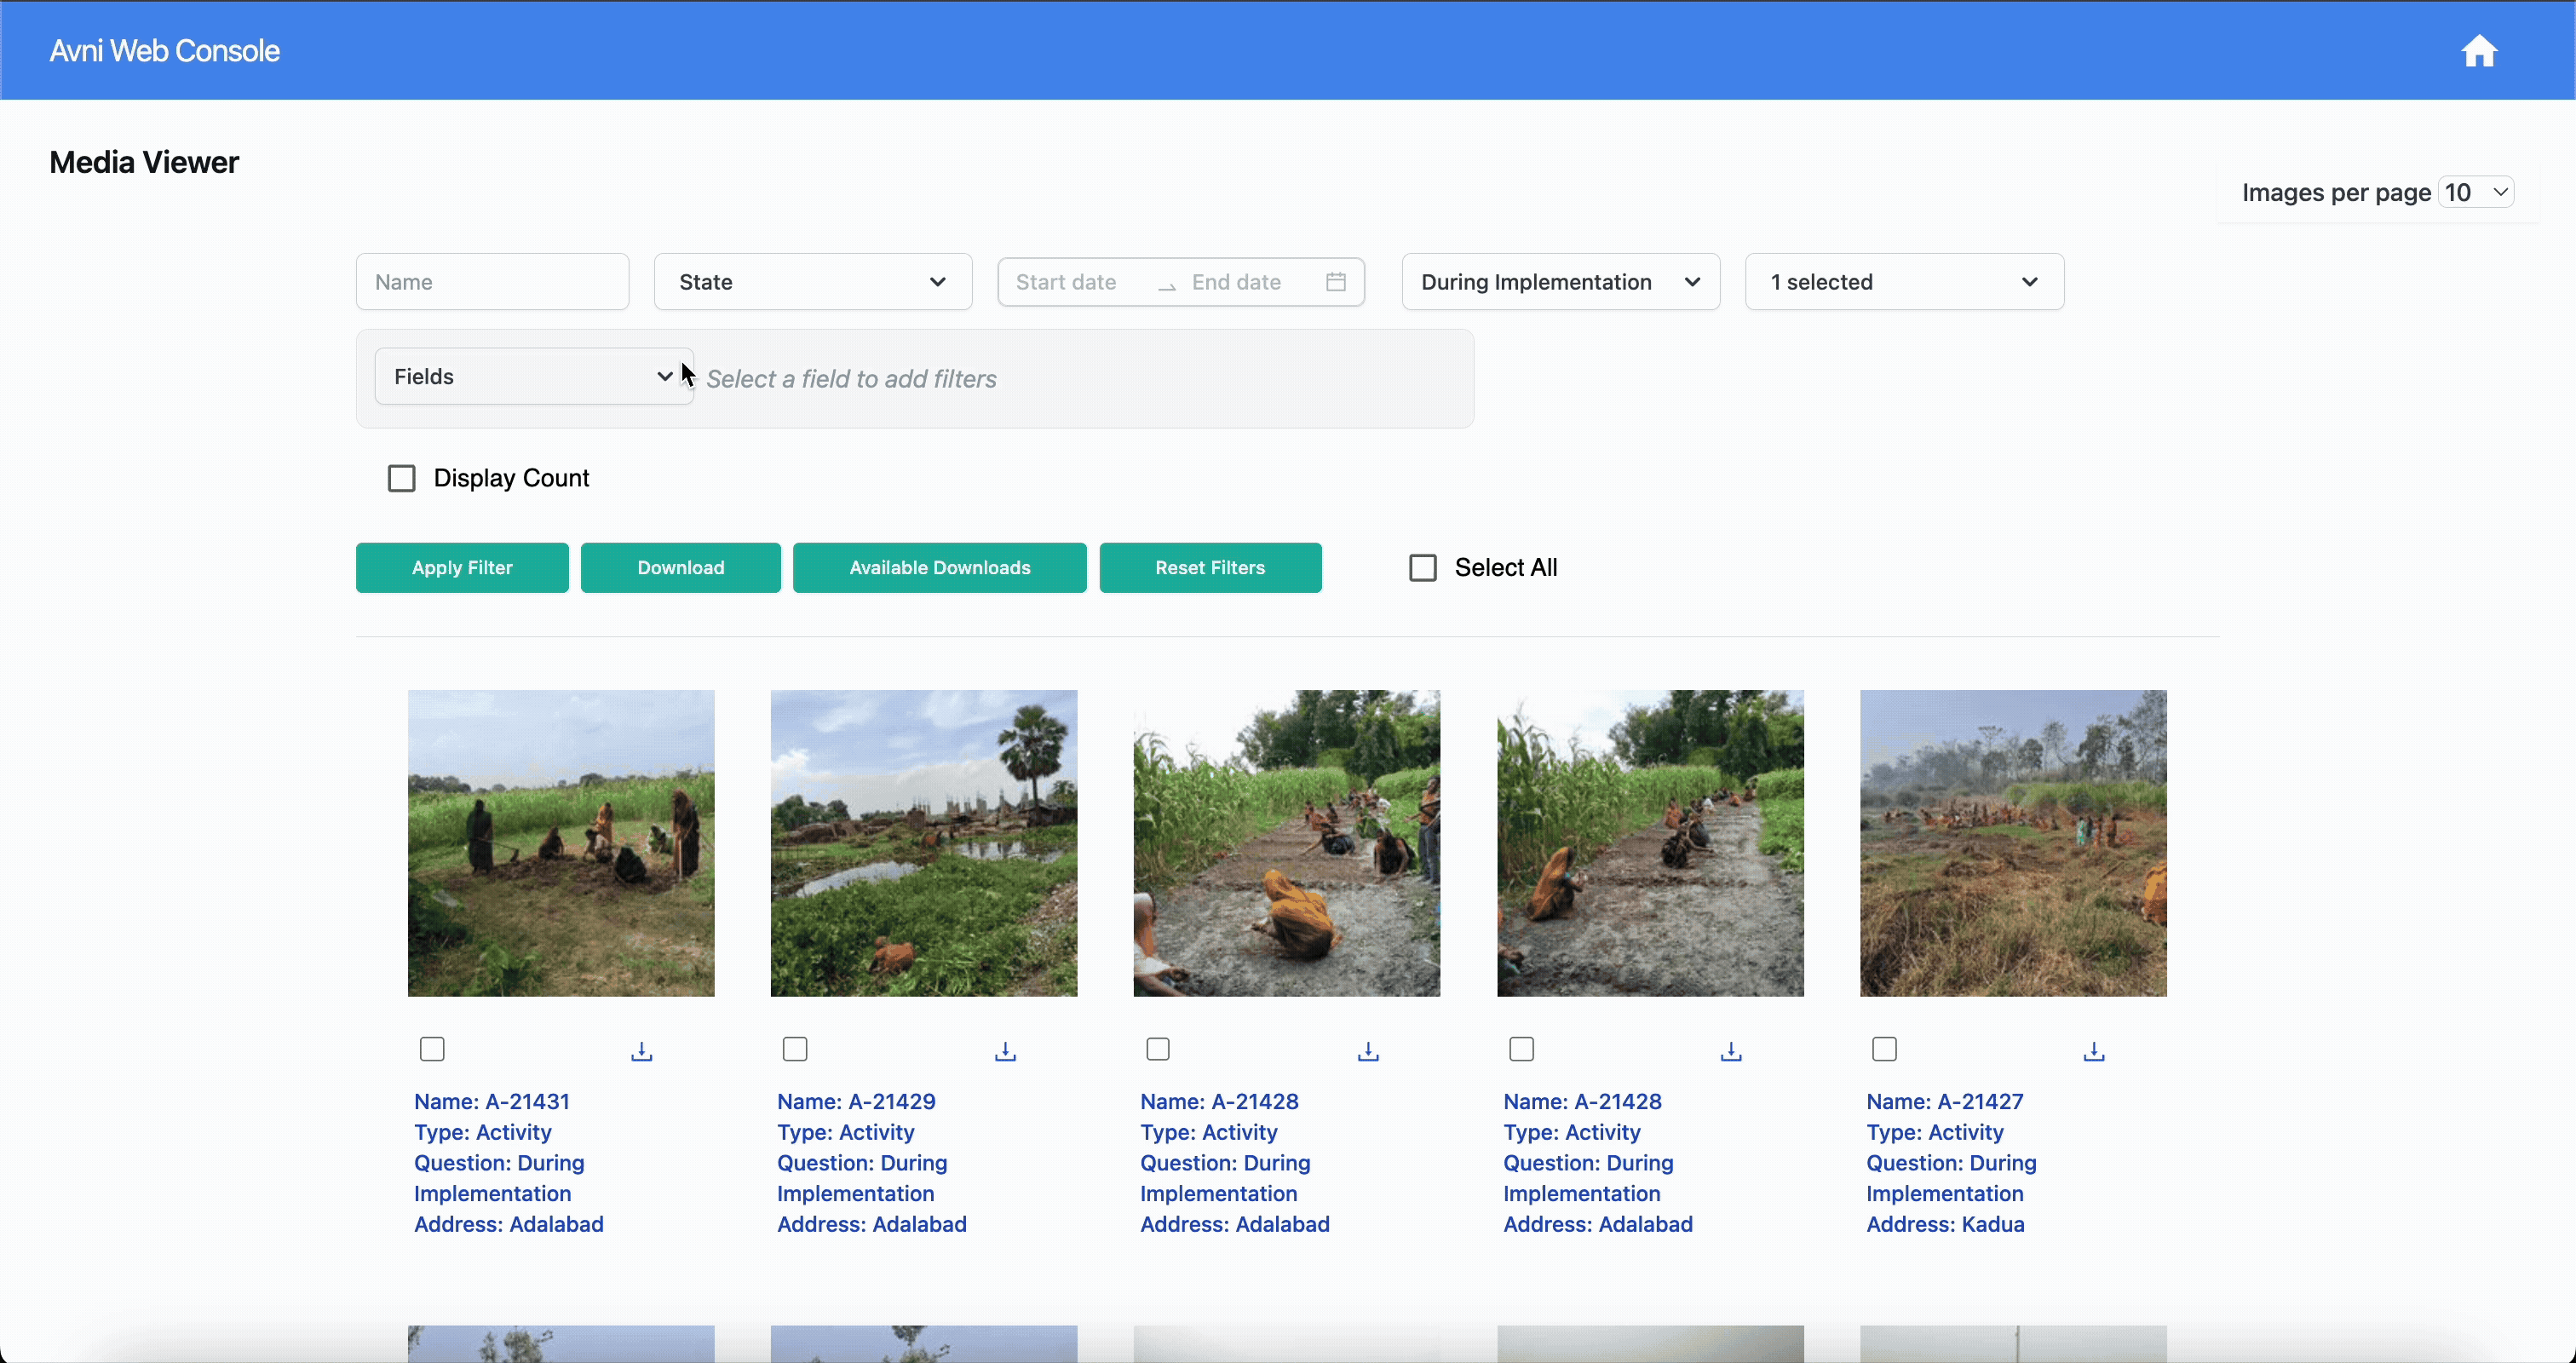Click download icon under the corn-field close-up photo
The image size is (2576, 1363).
1368,1051
